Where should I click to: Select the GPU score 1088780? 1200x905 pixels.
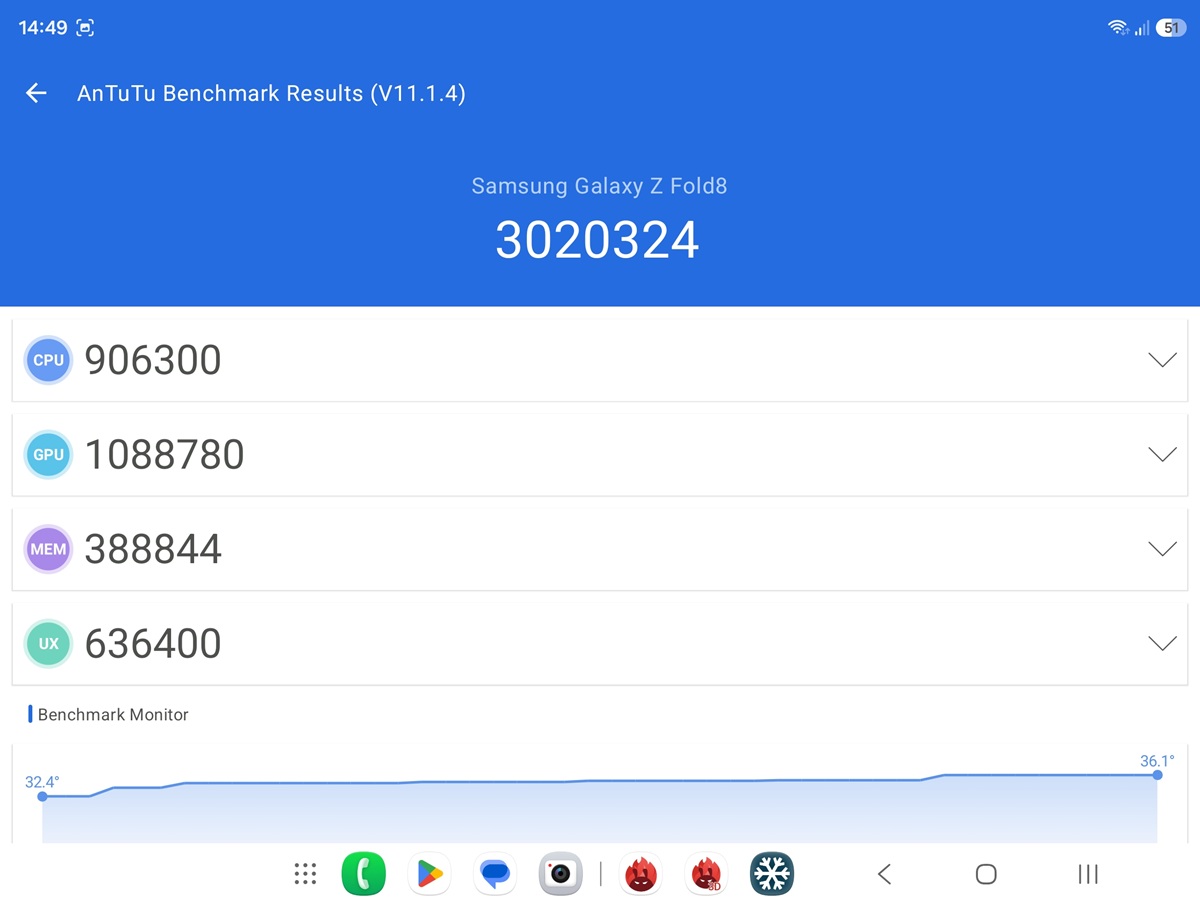[165, 455]
